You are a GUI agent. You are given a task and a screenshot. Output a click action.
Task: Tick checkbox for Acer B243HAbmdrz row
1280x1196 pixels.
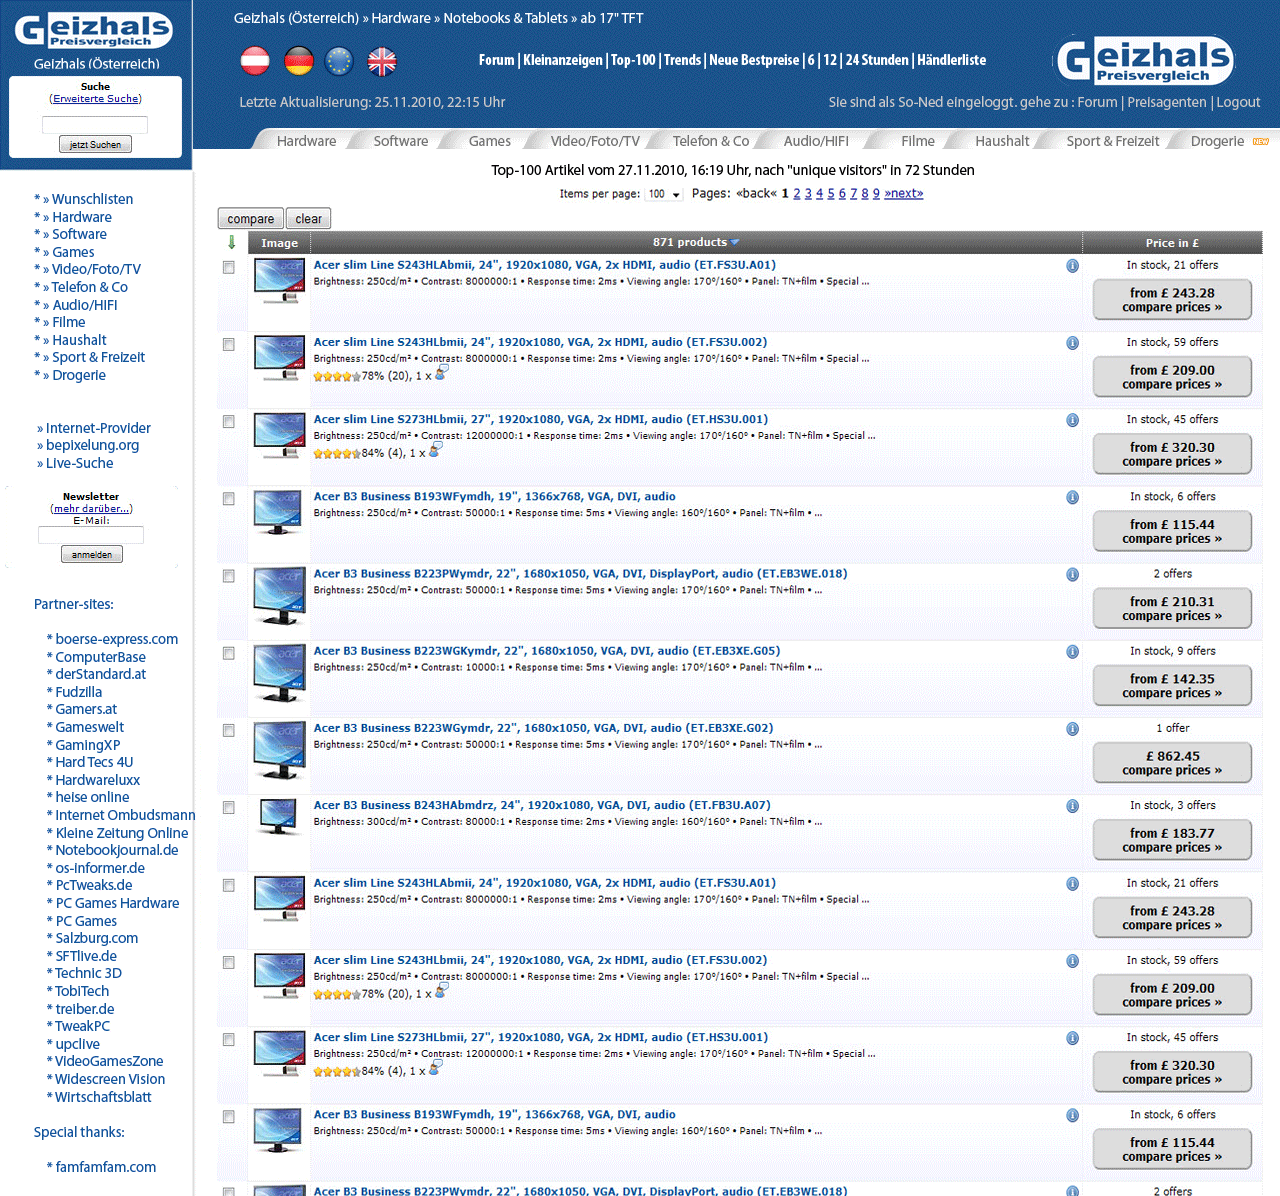pyautogui.click(x=229, y=807)
